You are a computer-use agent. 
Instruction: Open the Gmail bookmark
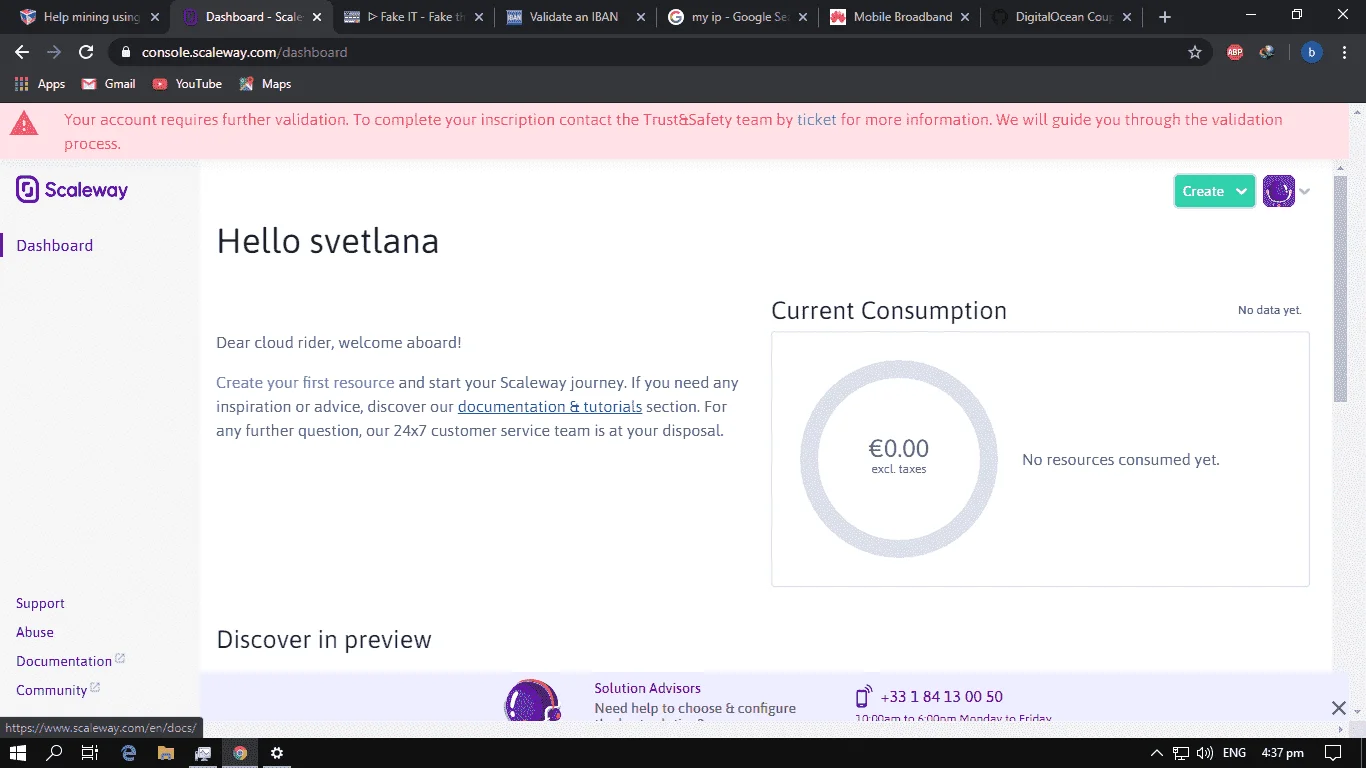tap(108, 84)
